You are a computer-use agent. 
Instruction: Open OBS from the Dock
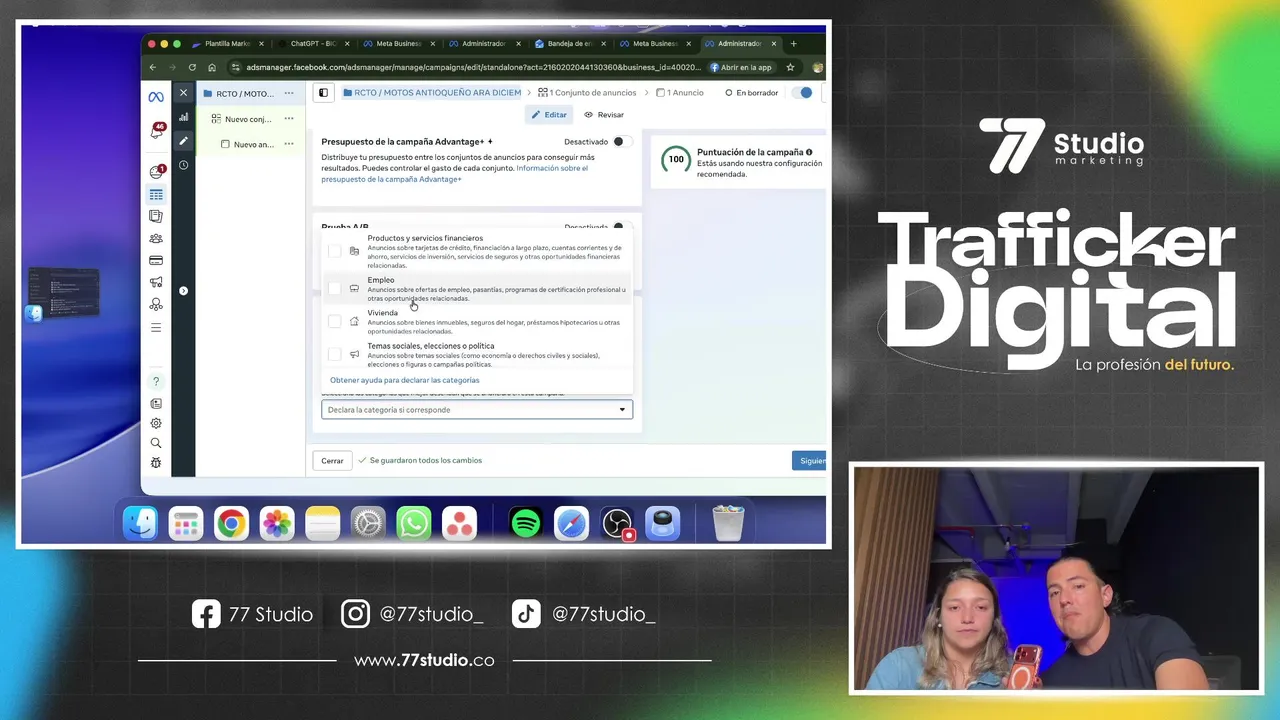(617, 523)
